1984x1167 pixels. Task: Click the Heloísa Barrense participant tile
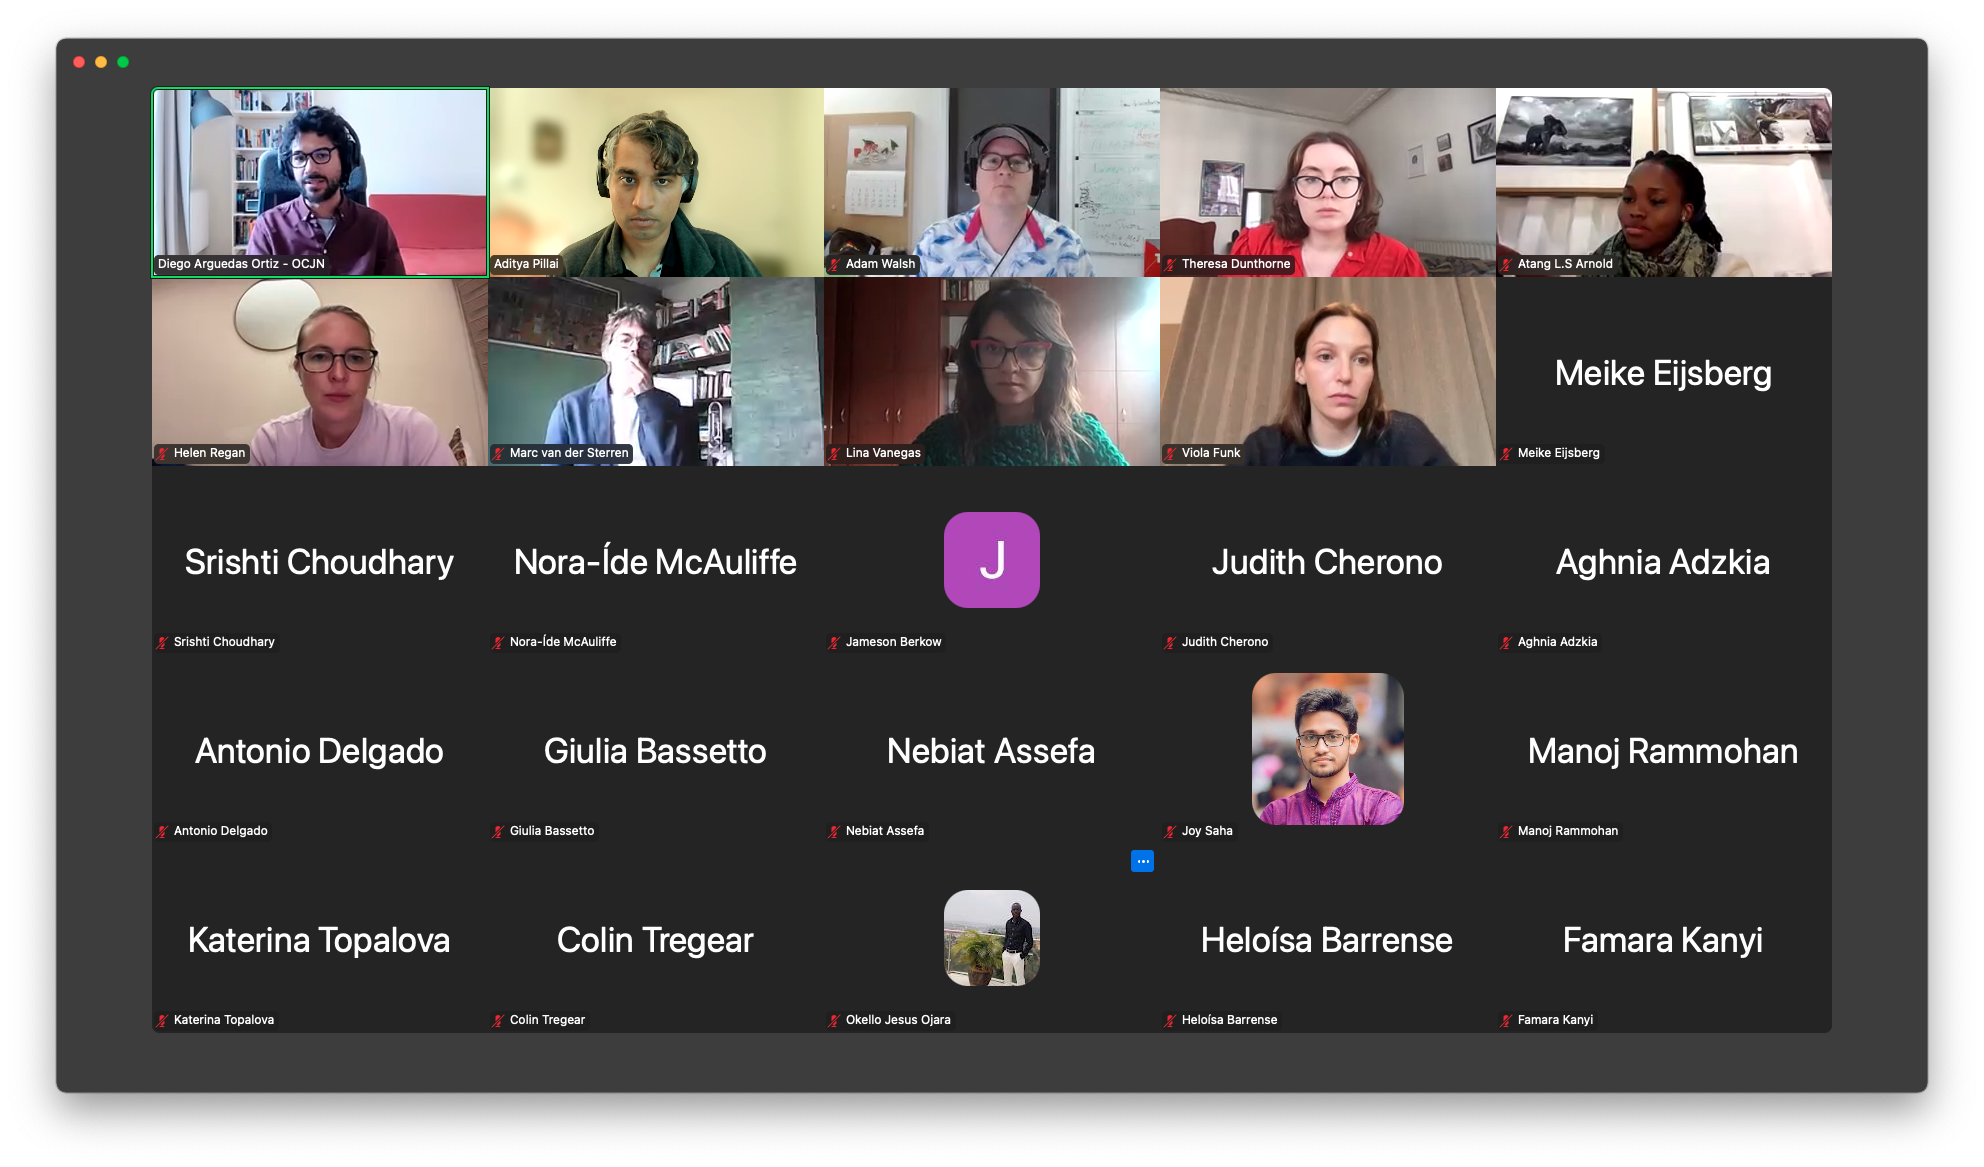pos(1328,938)
